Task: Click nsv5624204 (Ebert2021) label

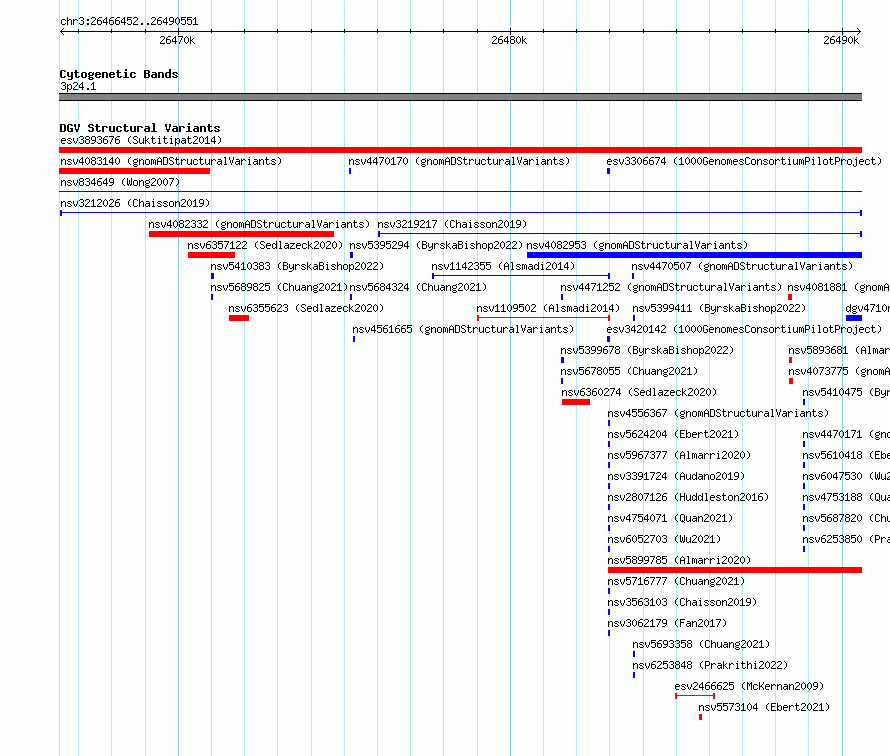Action: (673, 434)
